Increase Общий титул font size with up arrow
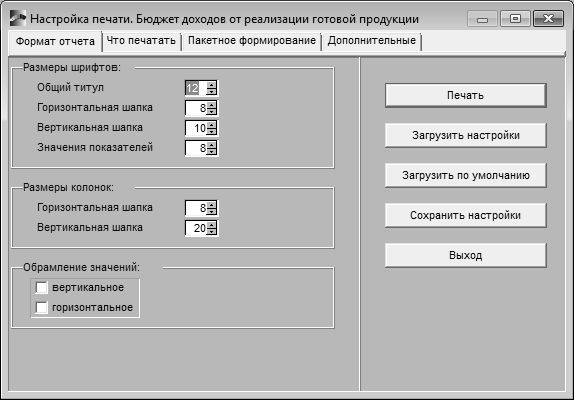The image size is (574, 400). (212, 85)
